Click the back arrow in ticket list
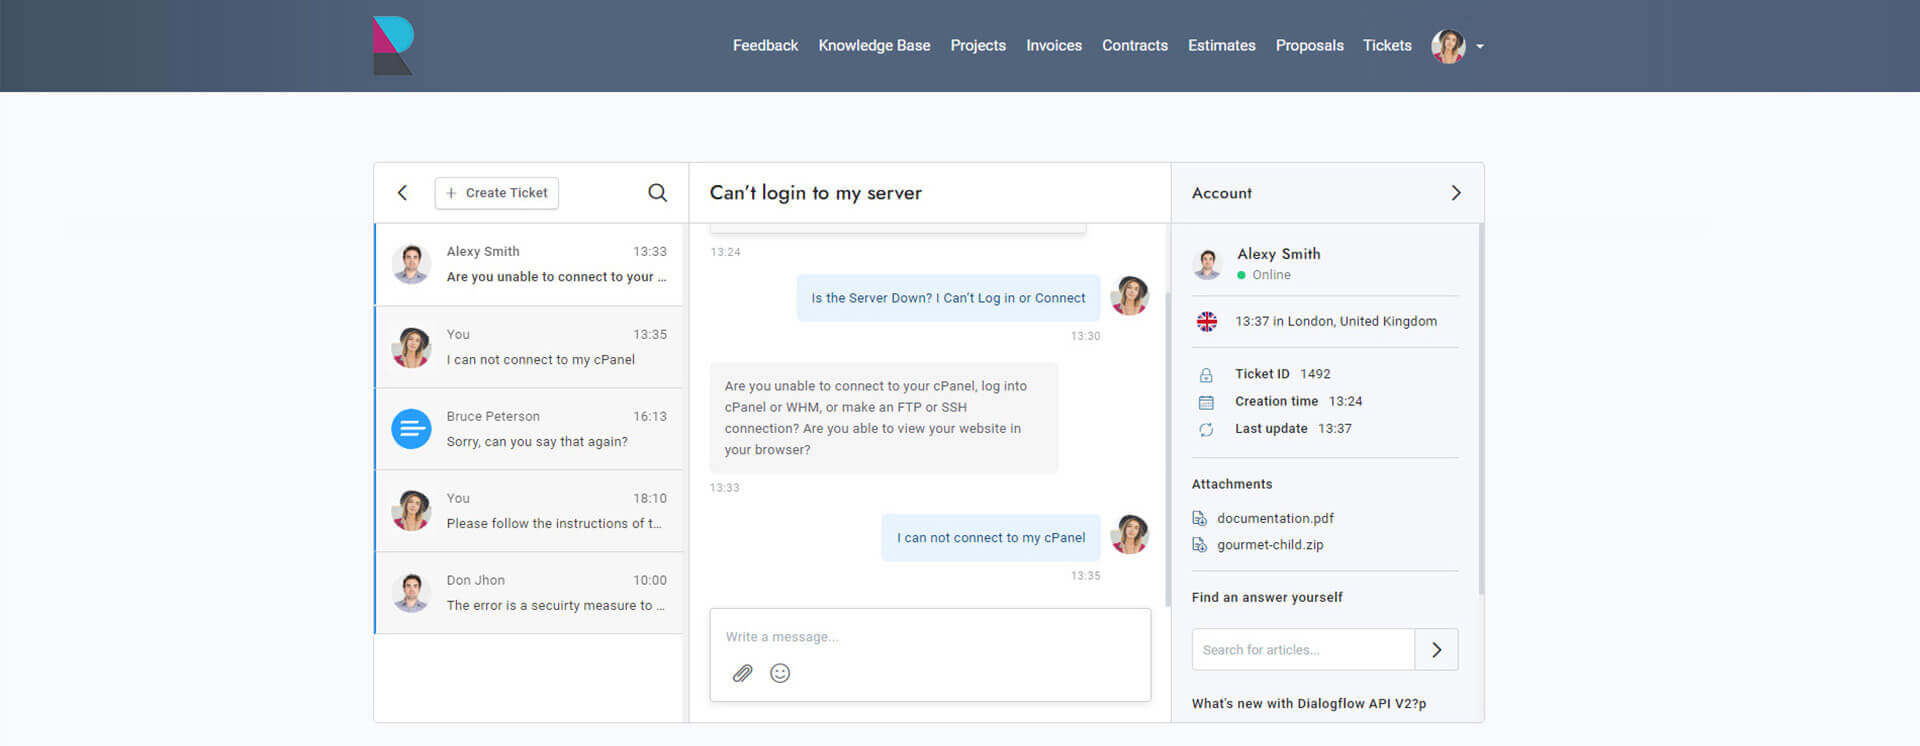Viewport: 1920px width, 746px height. [x=402, y=193]
